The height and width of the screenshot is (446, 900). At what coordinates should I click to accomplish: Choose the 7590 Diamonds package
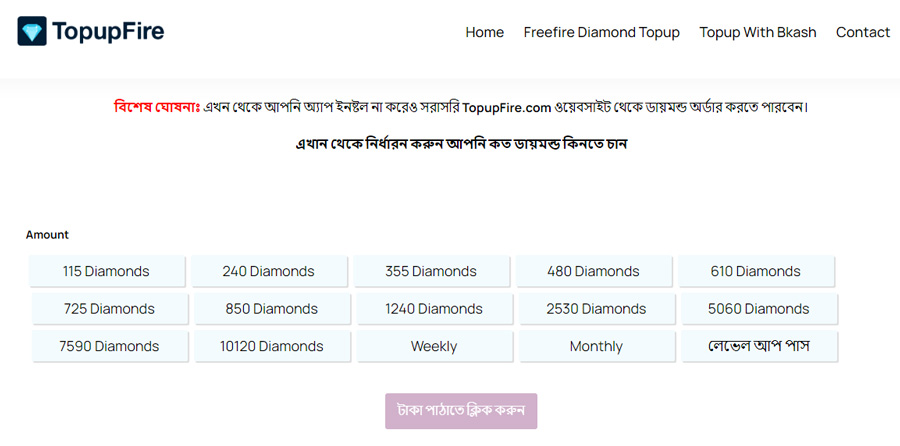click(110, 347)
